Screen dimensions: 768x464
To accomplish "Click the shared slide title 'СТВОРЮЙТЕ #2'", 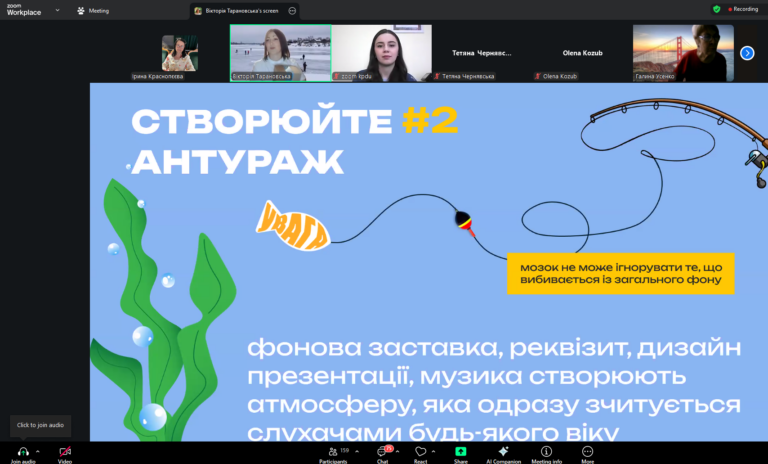I will [x=294, y=121].
